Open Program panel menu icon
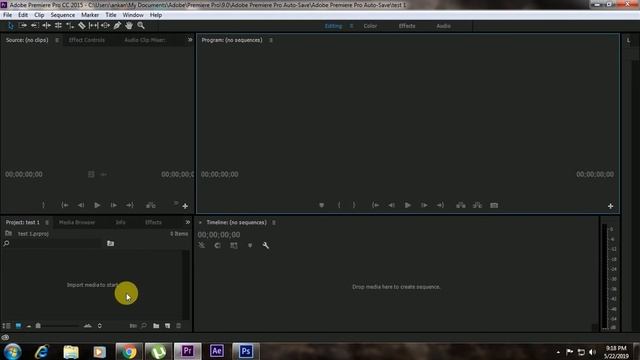Viewport: 640px width, 360px height. pyautogui.click(x=271, y=40)
